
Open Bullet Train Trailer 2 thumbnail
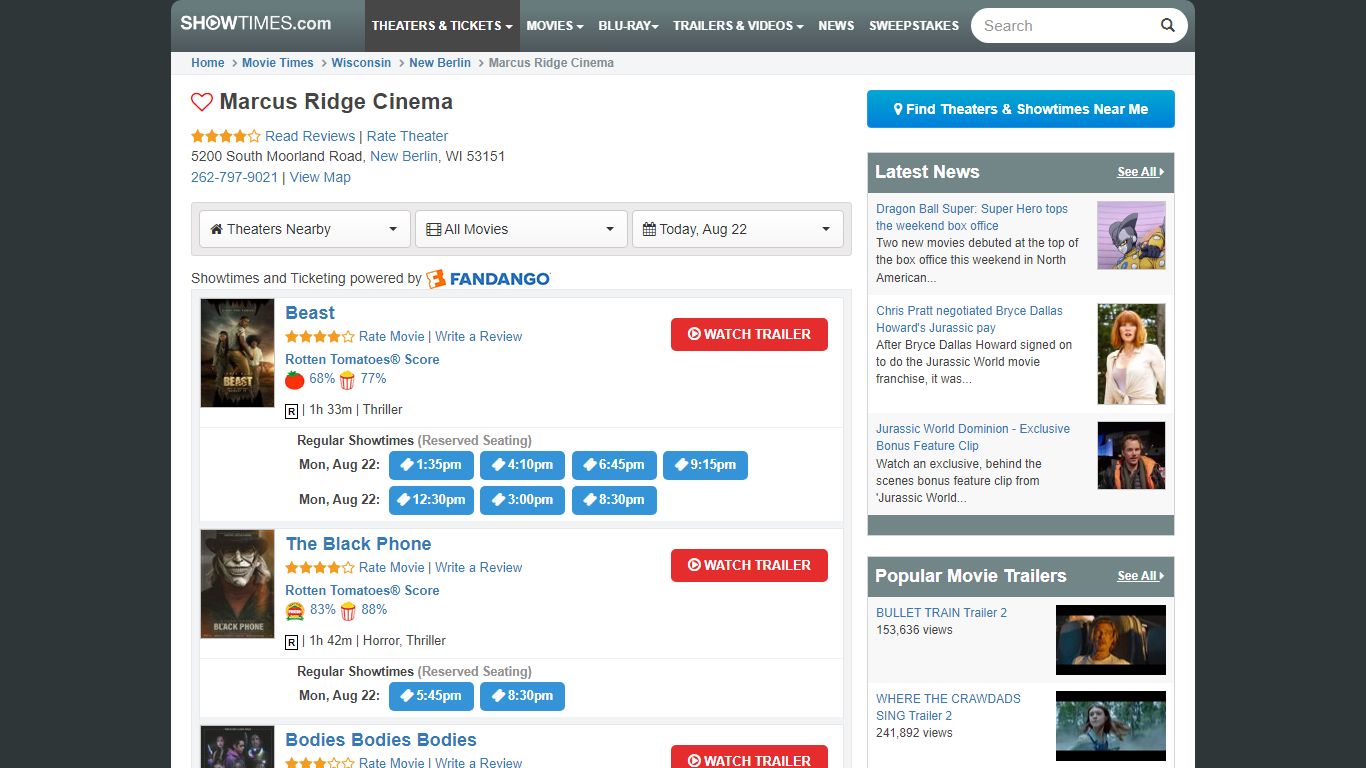[1111, 640]
